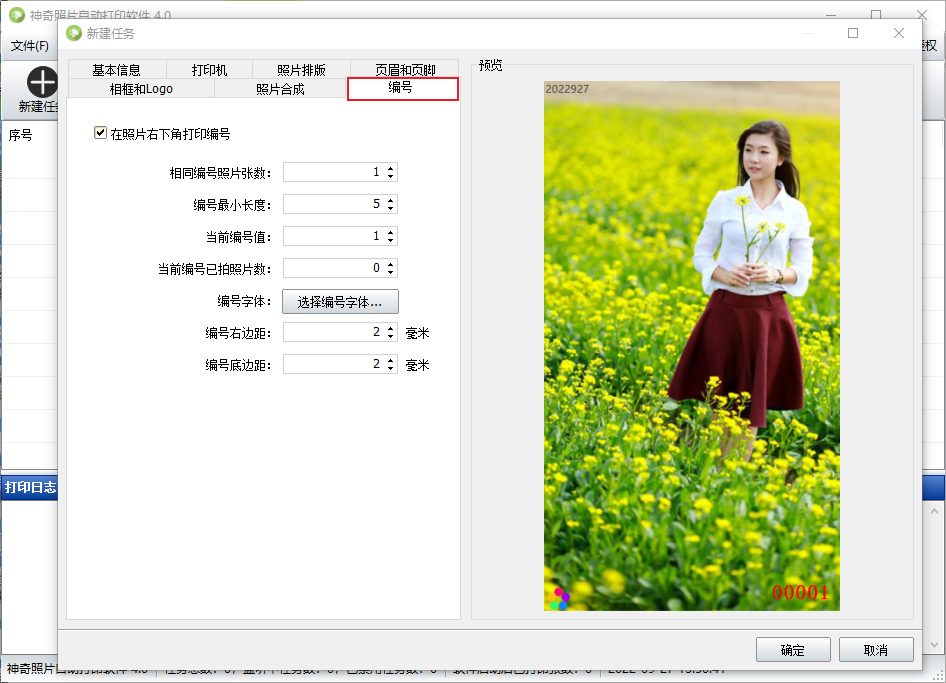The height and width of the screenshot is (683, 946).
Task: Click the colorful logo in preview corner
Action: (x=559, y=599)
